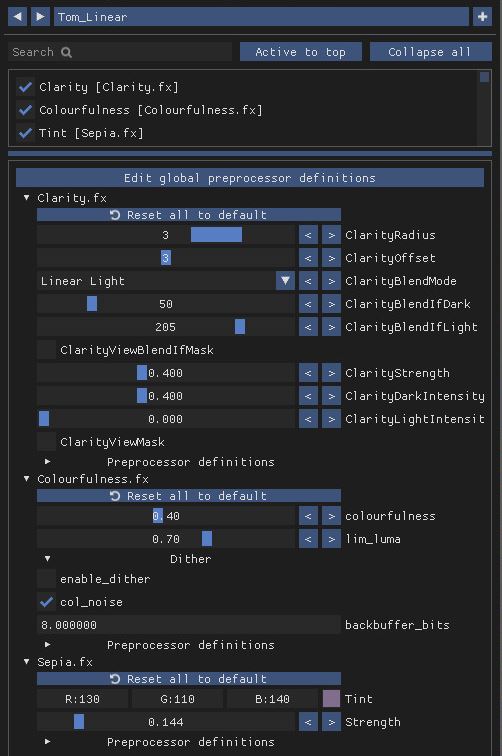
Task: Increase ClarityDarkIntensity with its > button
Action: (x=331, y=396)
